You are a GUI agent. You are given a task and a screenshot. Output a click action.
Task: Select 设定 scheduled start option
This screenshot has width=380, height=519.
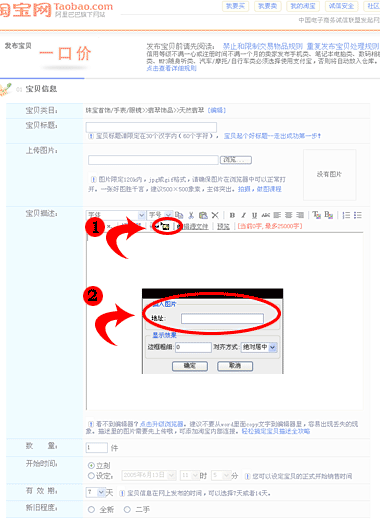pos(91,476)
